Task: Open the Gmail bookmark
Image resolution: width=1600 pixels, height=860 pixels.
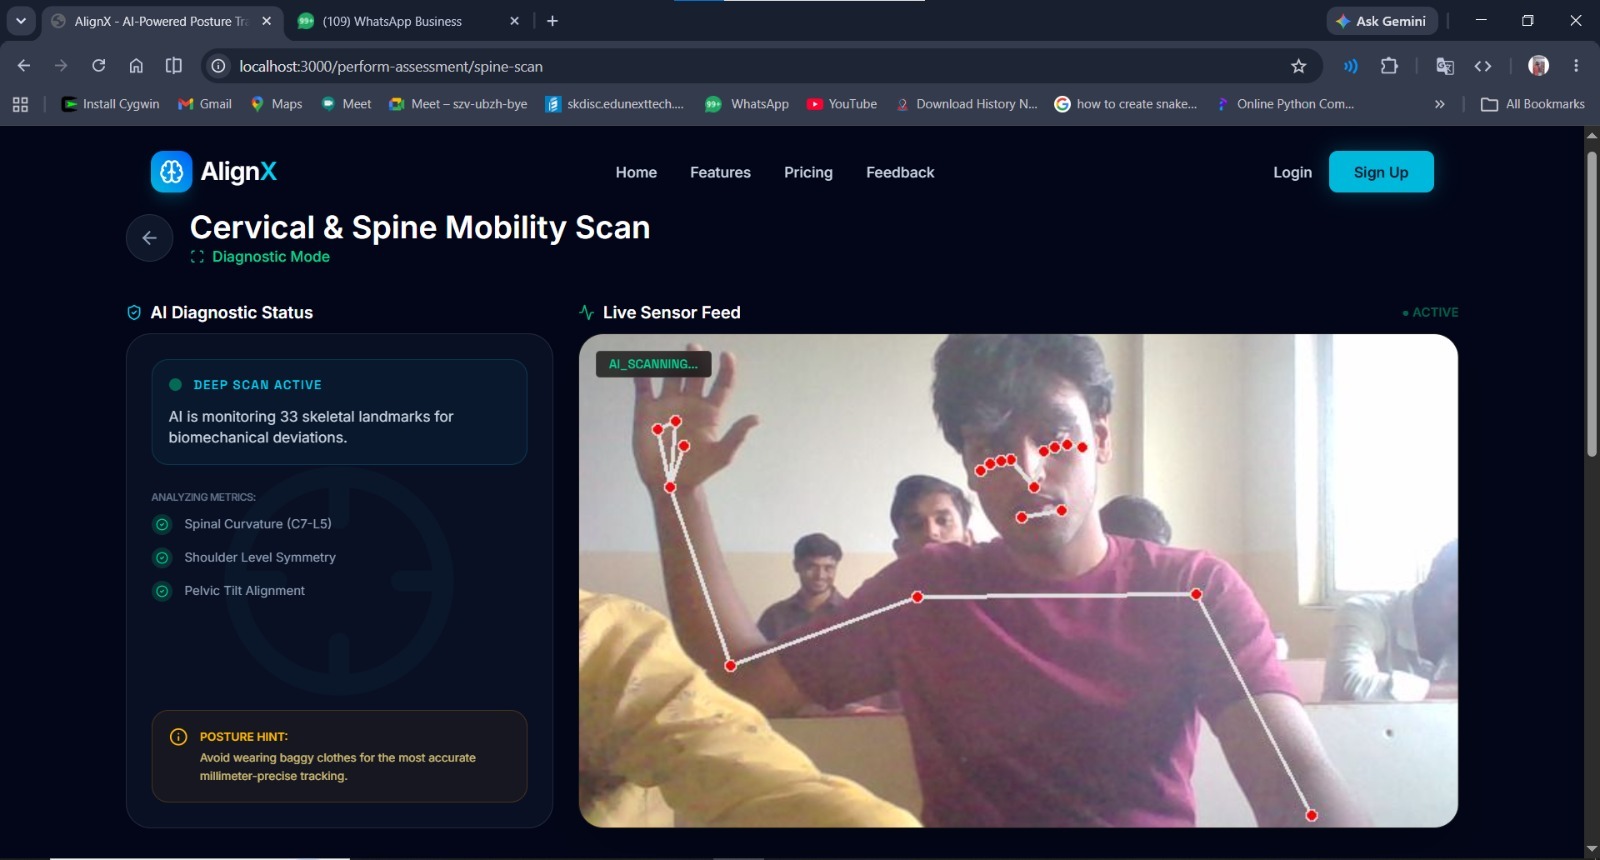Action: [205, 104]
